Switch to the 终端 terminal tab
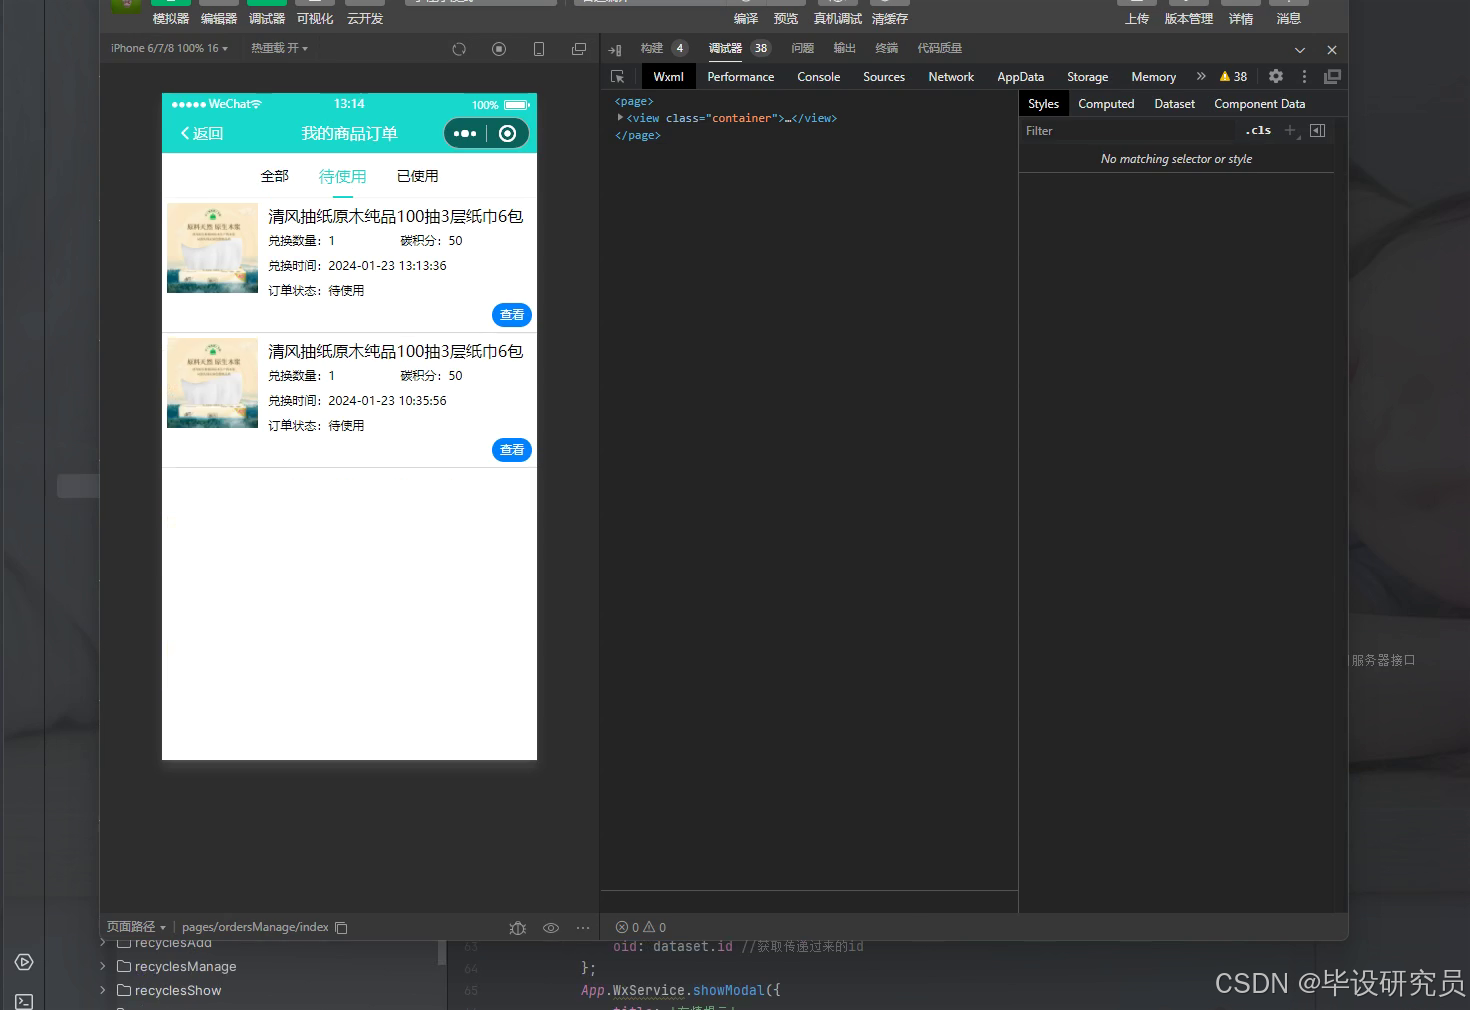The height and width of the screenshot is (1010, 1470). point(887,48)
